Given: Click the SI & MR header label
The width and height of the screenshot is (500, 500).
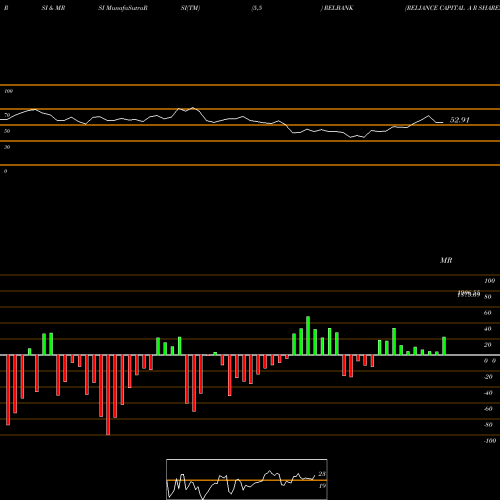Looking at the screenshot, I should (53, 8).
